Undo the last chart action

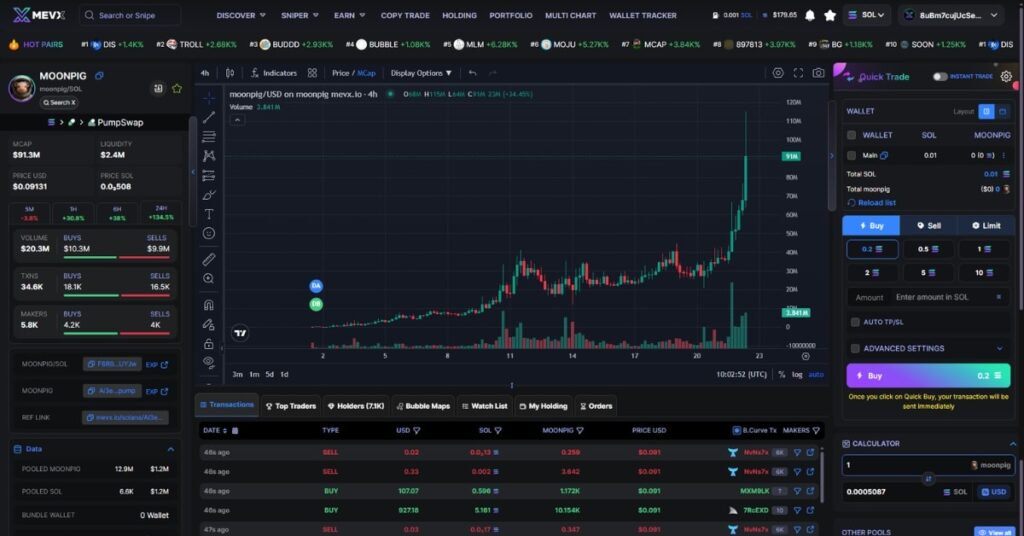472,73
